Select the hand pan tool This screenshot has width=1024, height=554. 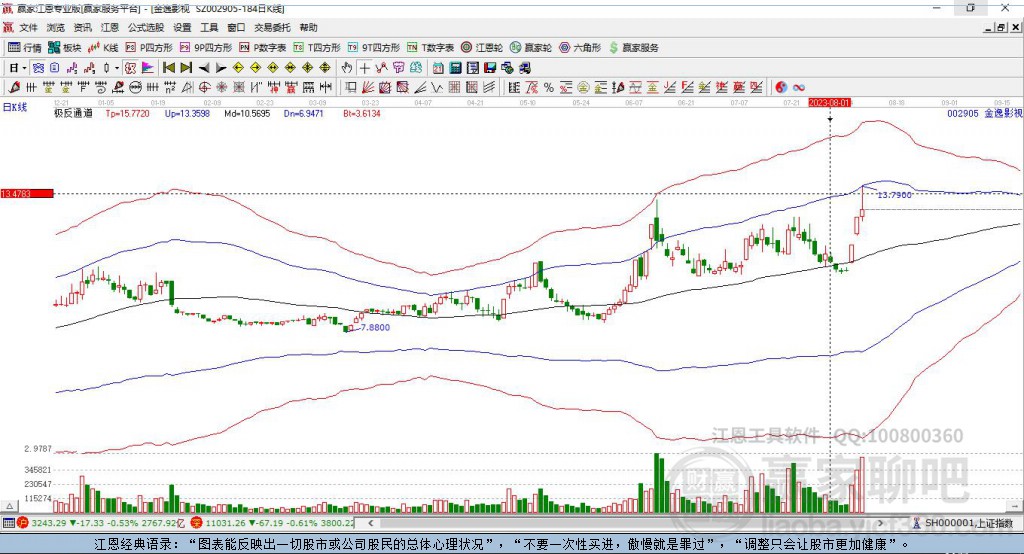tap(347, 68)
